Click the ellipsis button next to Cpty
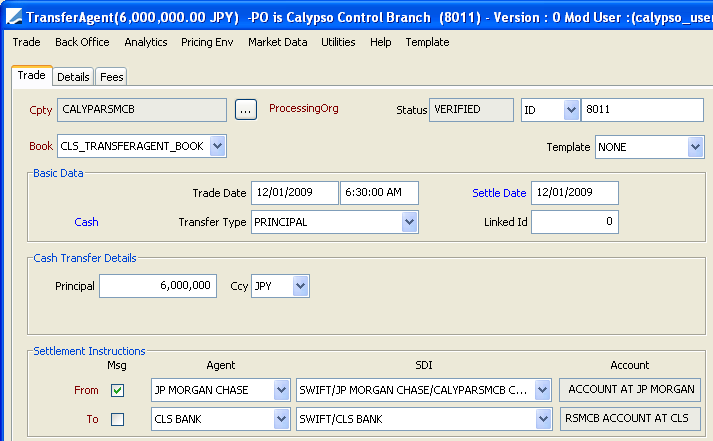Screen dimensions: 713x441 pyautogui.click(x=246, y=110)
